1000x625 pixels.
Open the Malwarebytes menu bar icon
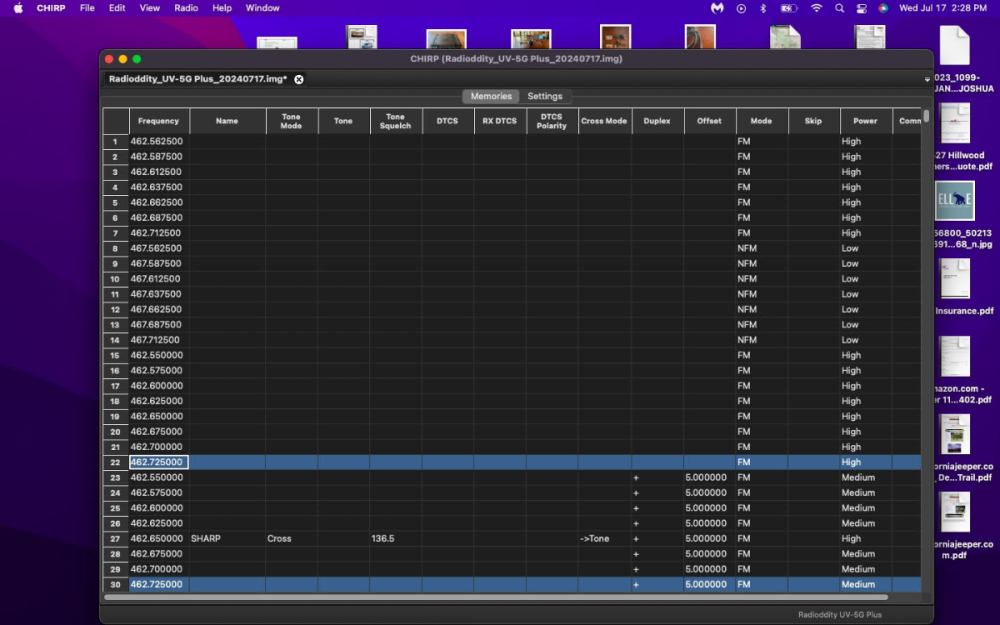717,8
